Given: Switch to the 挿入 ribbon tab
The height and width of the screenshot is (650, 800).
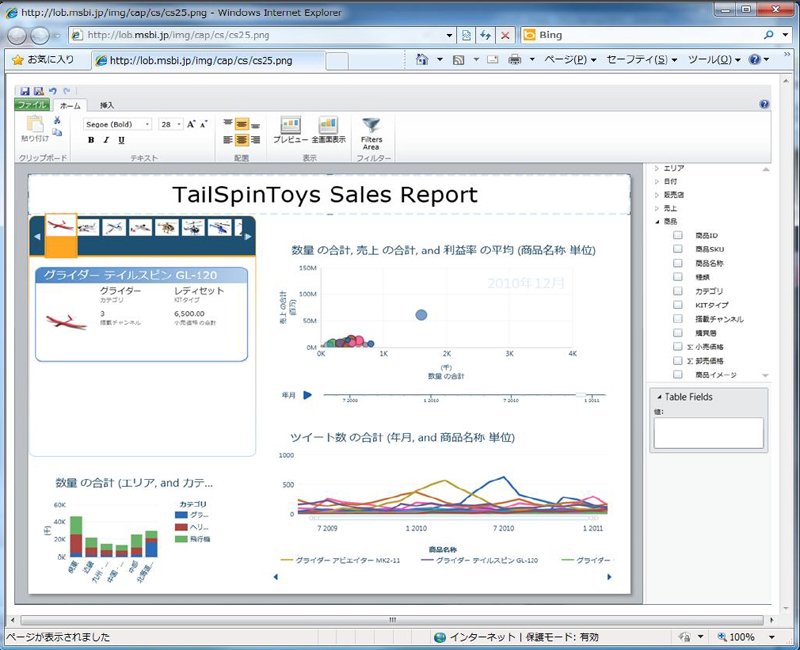Looking at the screenshot, I should (x=107, y=106).
